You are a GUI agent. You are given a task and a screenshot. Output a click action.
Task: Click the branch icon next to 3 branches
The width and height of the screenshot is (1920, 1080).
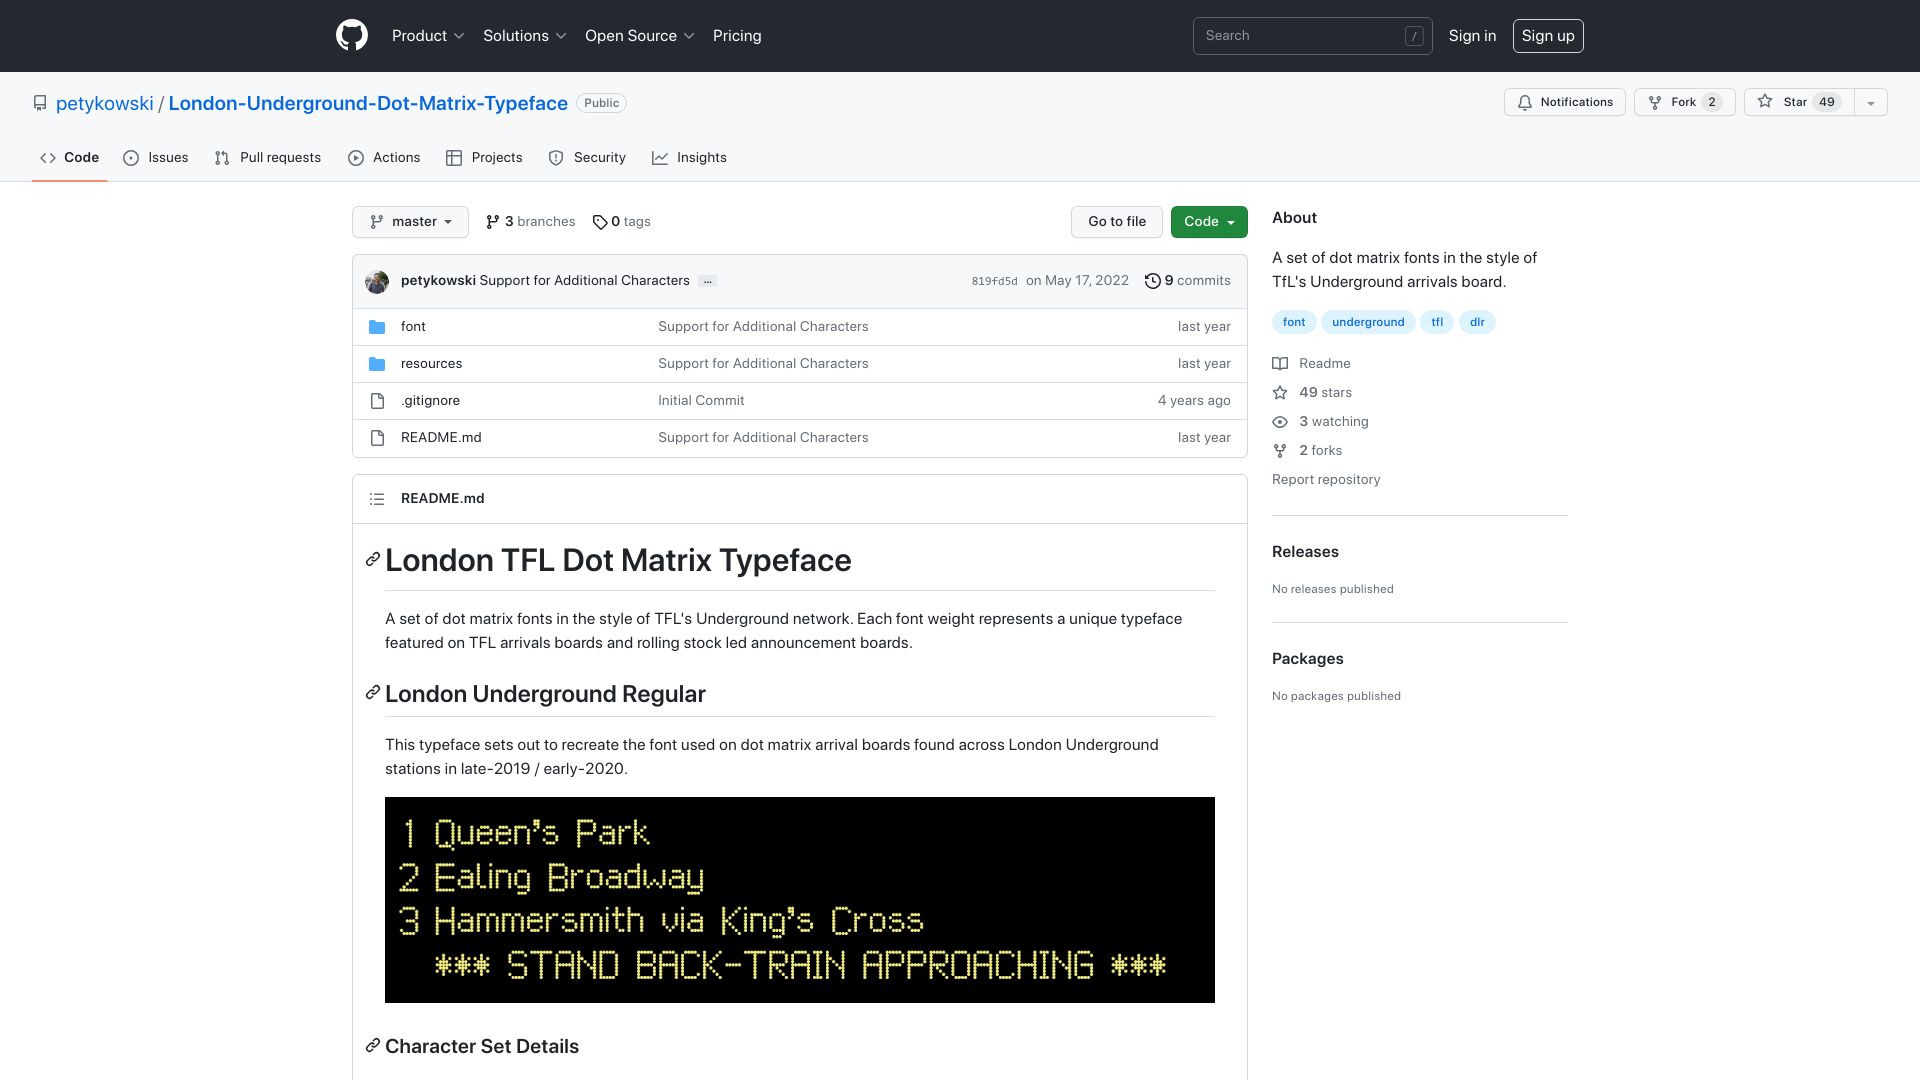tap(492, 222)
